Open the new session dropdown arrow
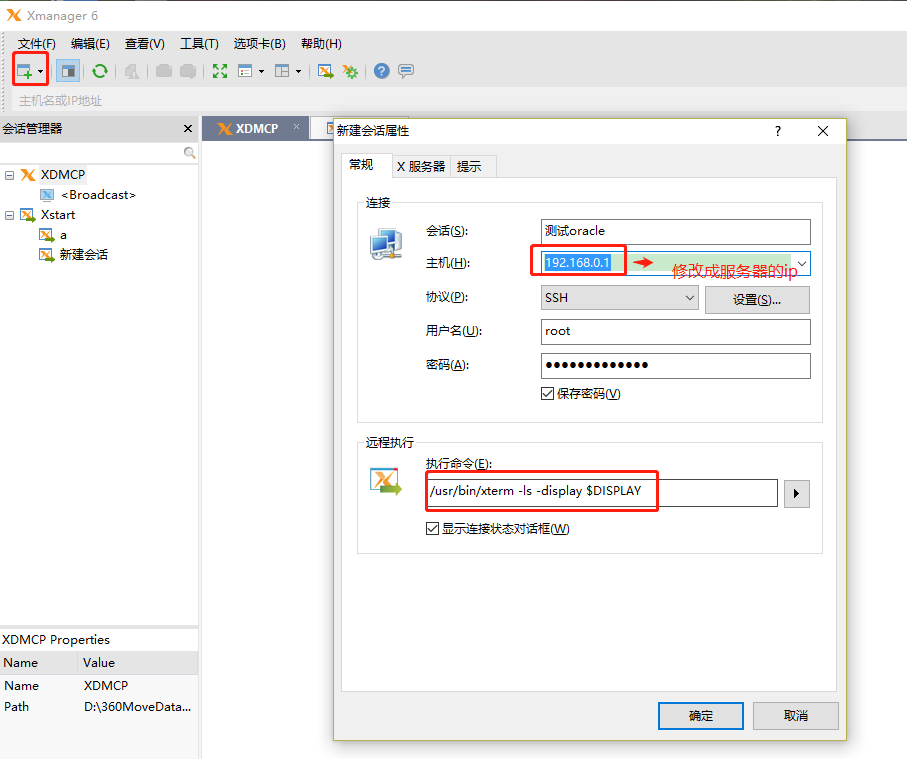Viewport: 907px width, 759px height. (x=40, y=71)
